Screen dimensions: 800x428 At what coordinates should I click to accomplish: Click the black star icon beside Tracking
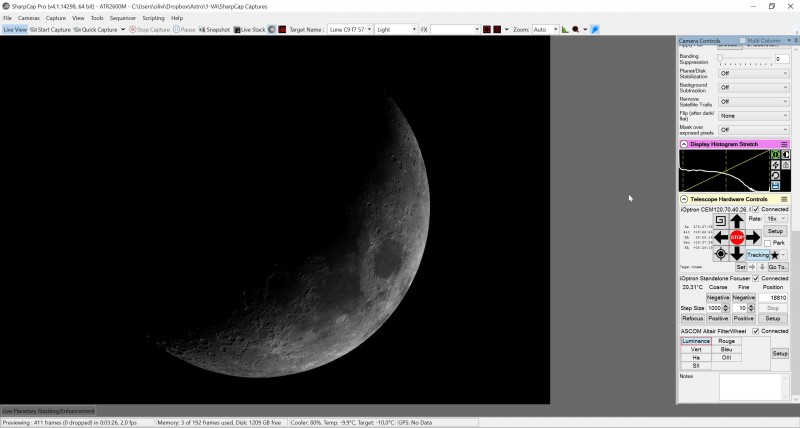coord(775,255)
